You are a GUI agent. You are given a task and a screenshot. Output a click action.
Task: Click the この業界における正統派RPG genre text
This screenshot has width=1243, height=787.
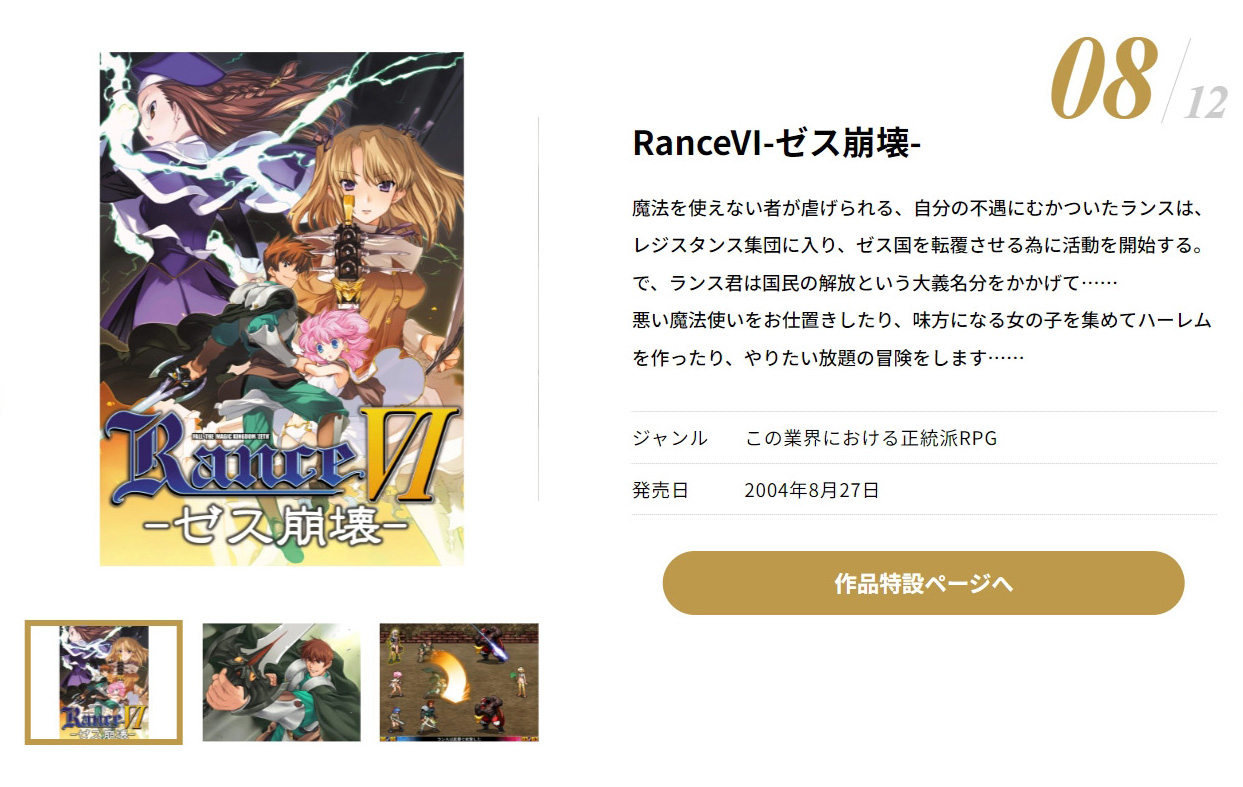coord(871,438)
